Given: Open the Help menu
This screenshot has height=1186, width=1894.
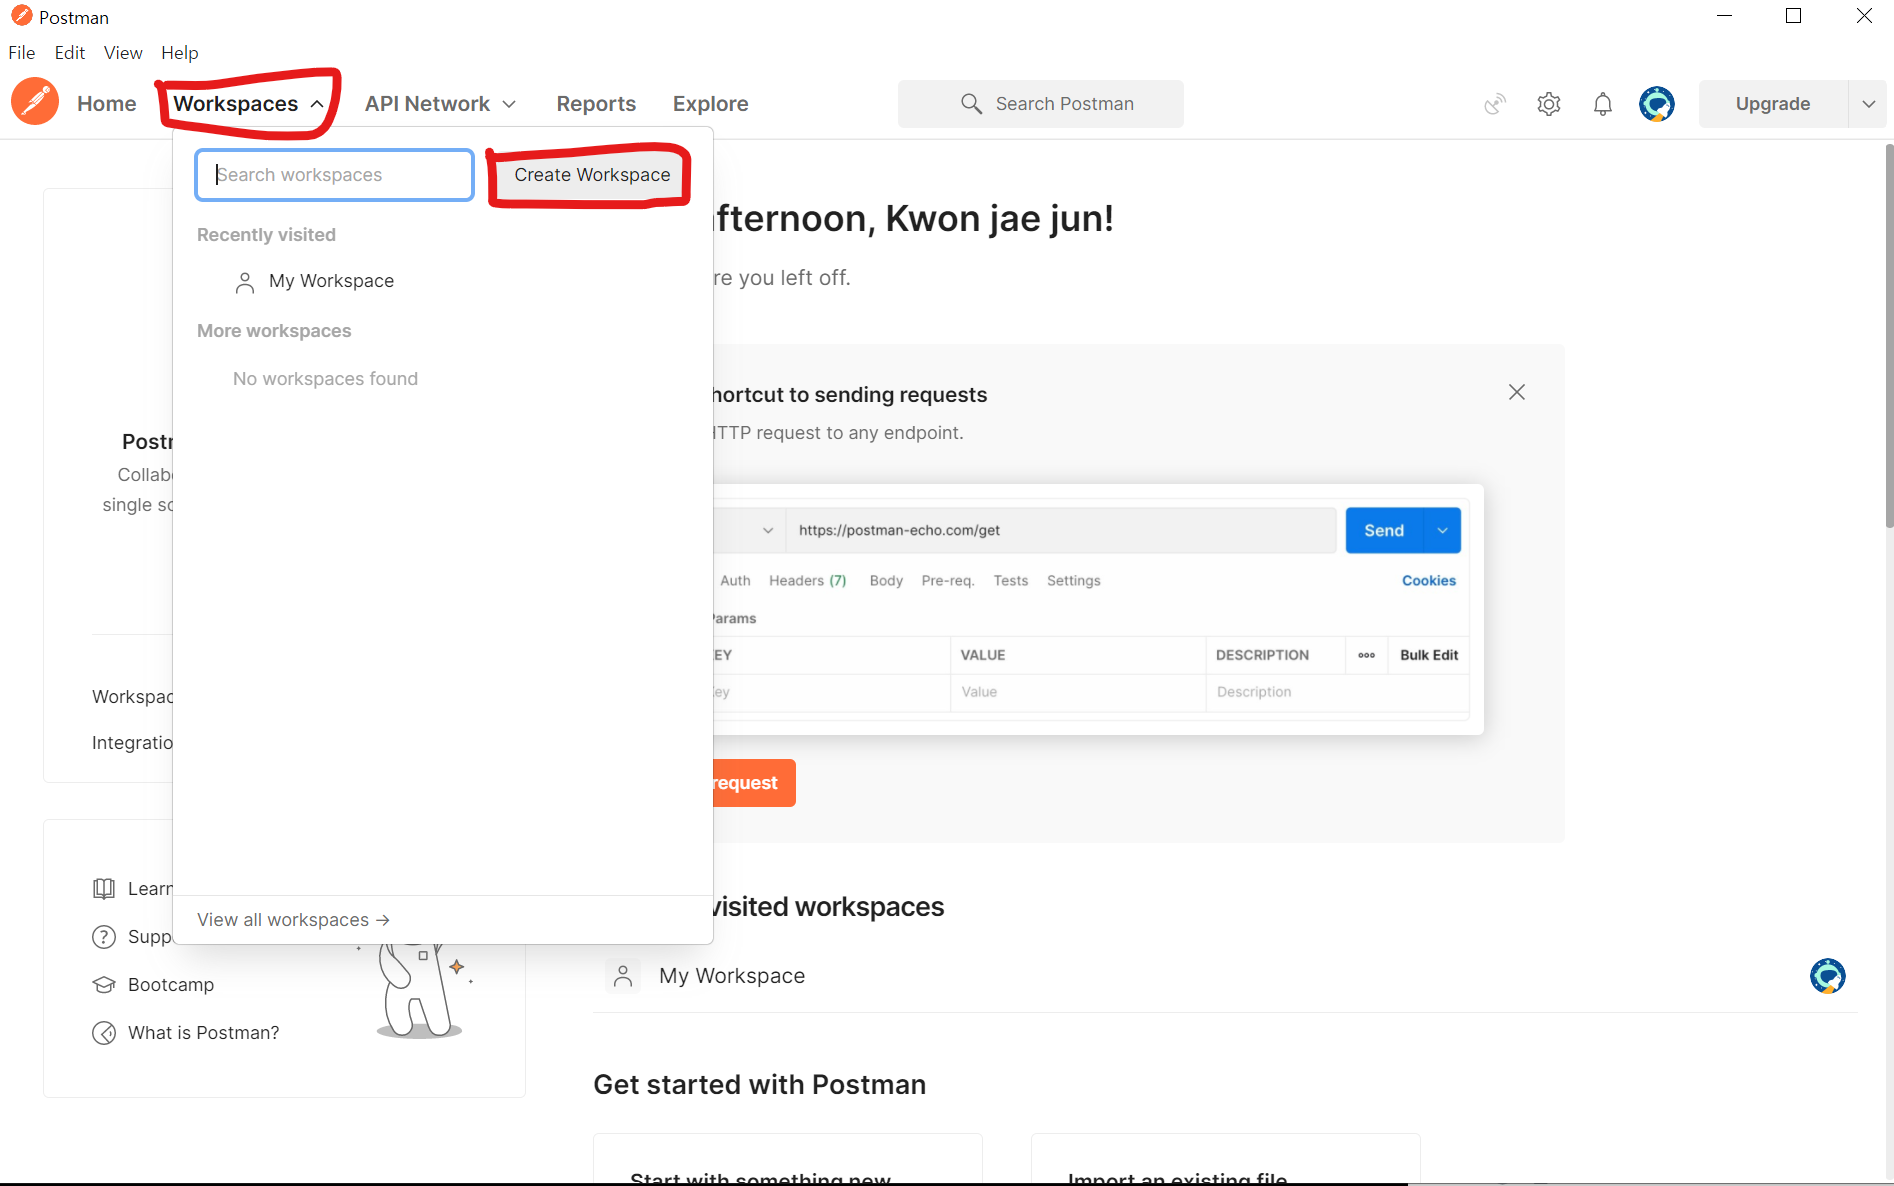Looking at the screenshot, I should 180,53.
